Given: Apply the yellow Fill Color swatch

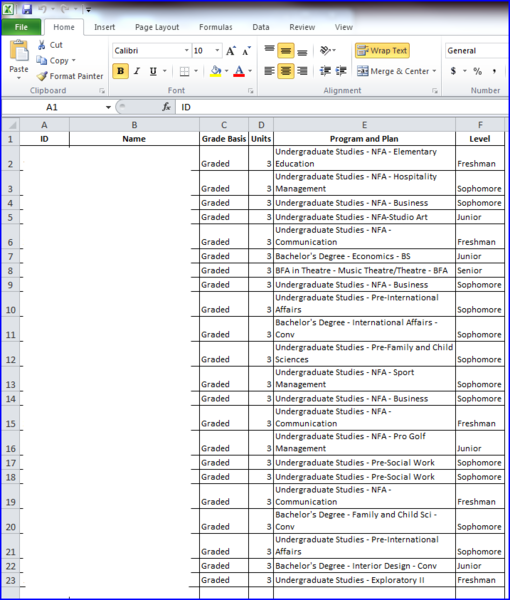Looking at the screenshot, I should [x=216, y=71].
